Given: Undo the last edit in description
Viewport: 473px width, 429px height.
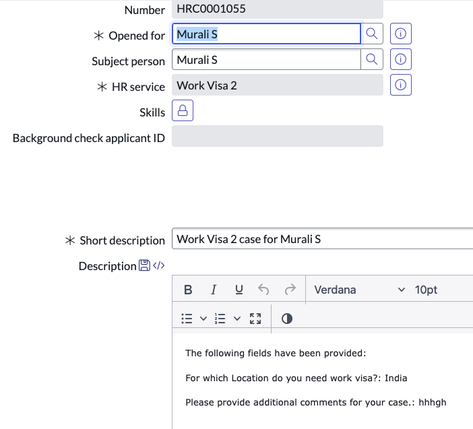Looking at the screenshot, I should (263, 290).
